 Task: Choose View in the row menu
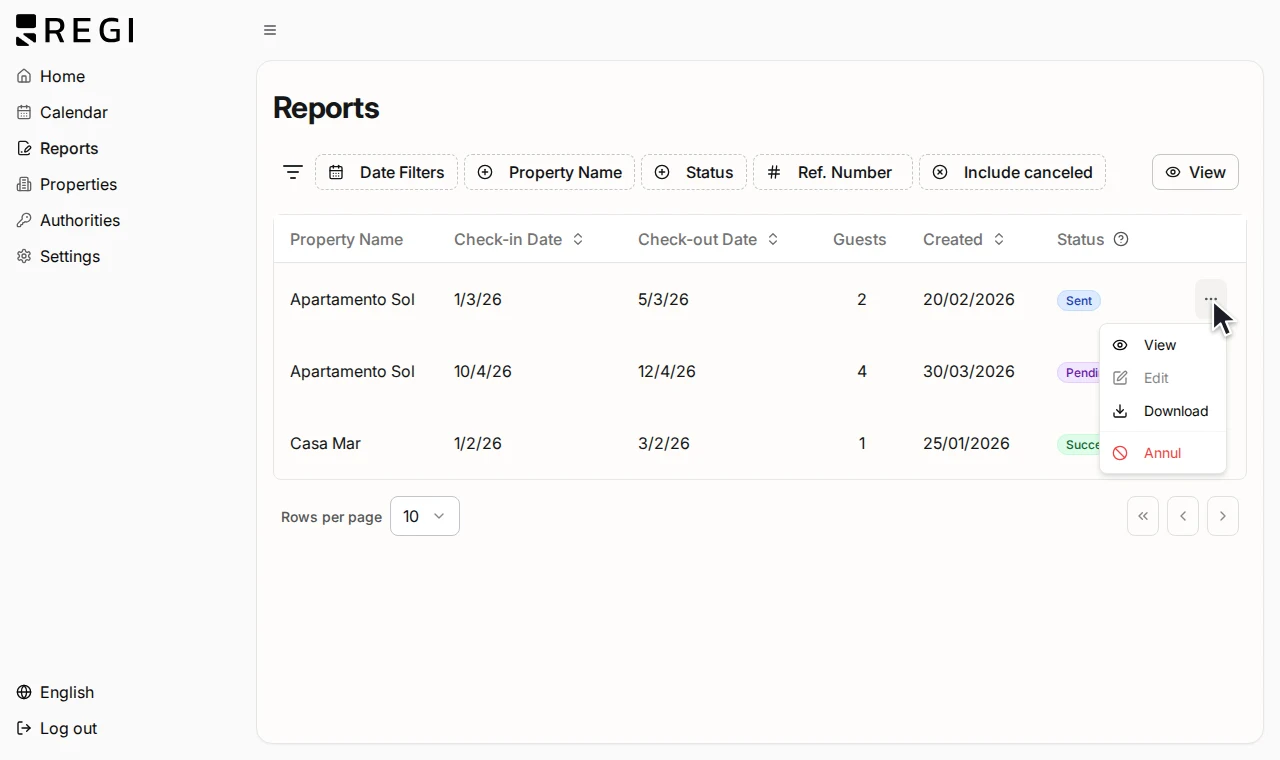(x=1163, y=345)
